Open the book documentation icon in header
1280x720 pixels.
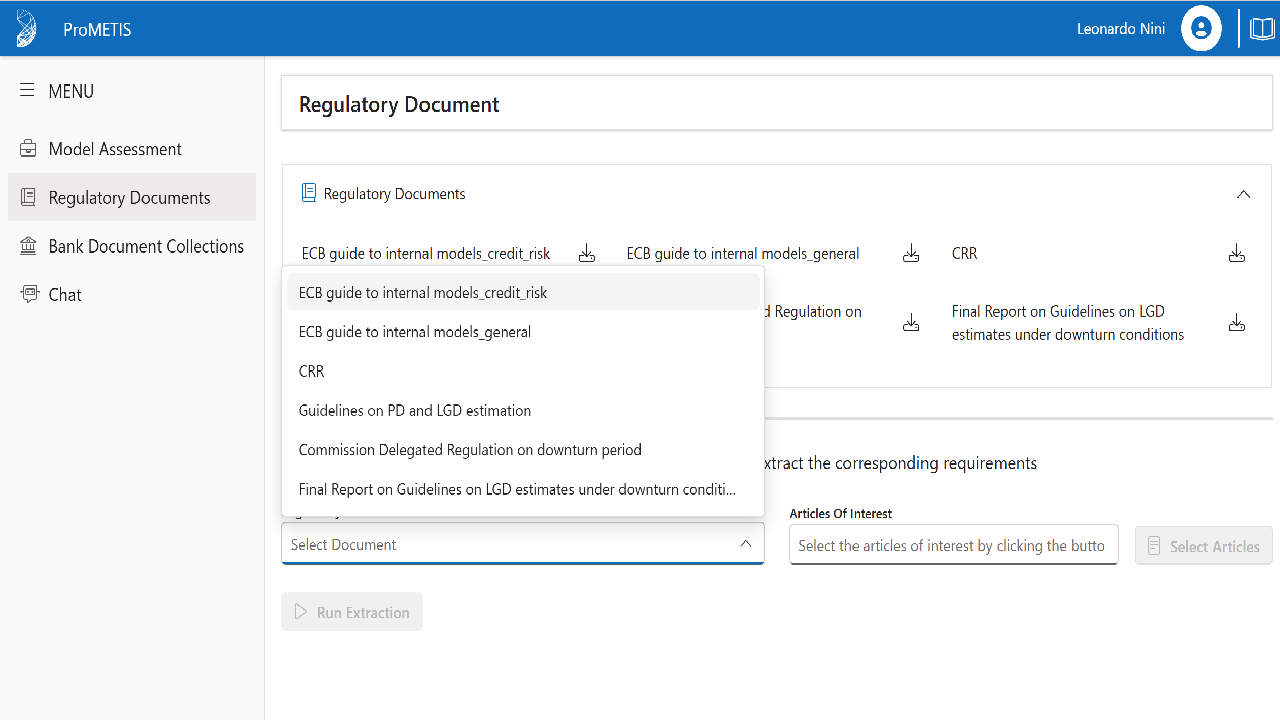pyautogui.click(x=1262, y=28)
